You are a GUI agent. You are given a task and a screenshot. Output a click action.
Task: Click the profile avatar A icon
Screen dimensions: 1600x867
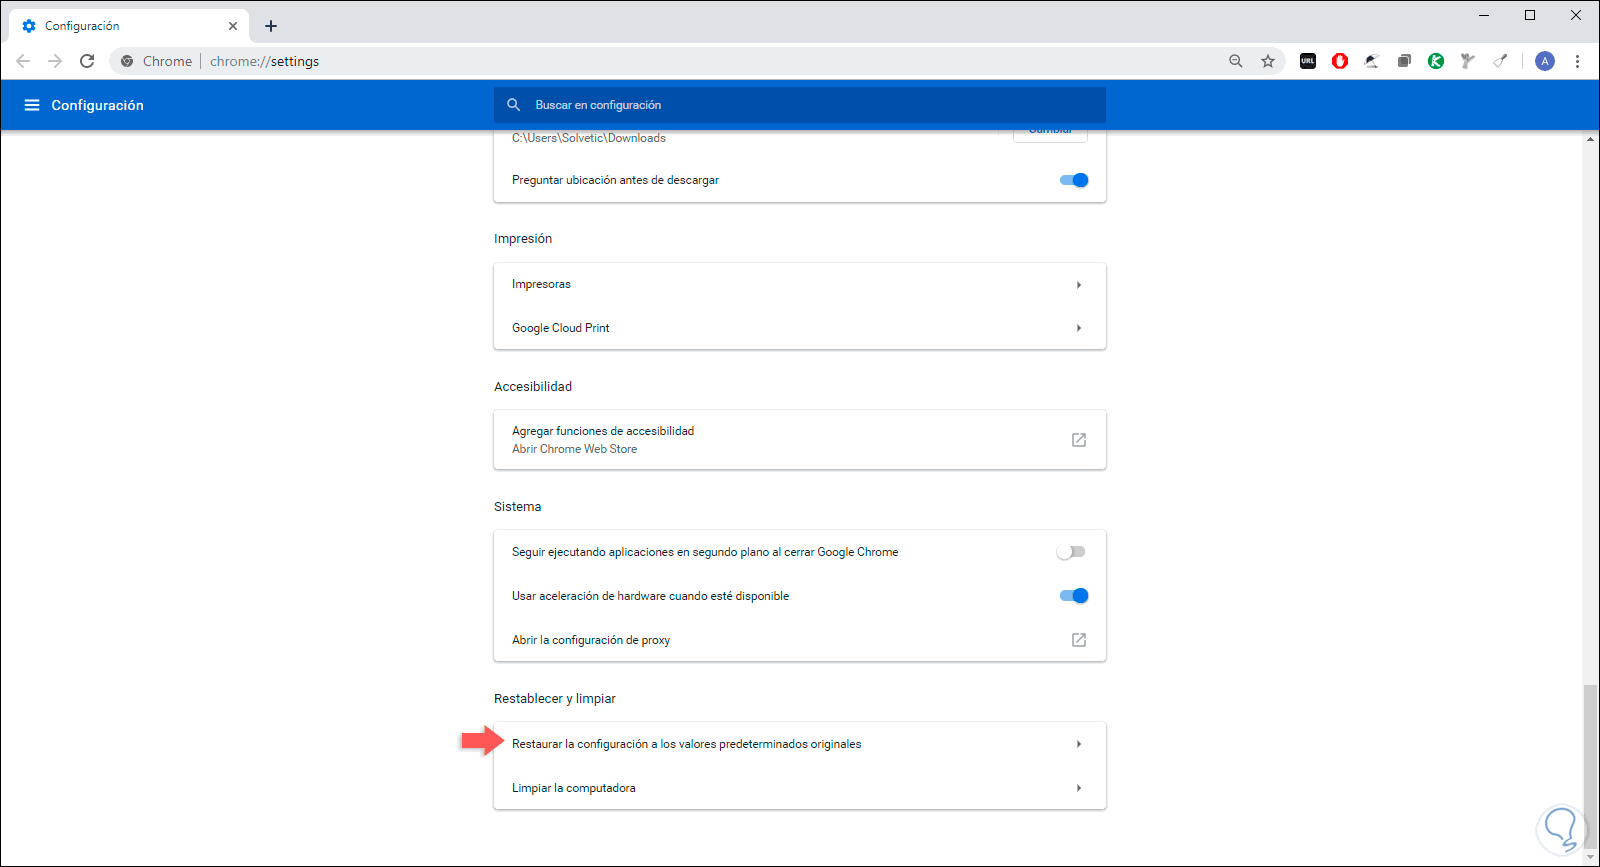pyautogui.click(x=1545, y=61)
